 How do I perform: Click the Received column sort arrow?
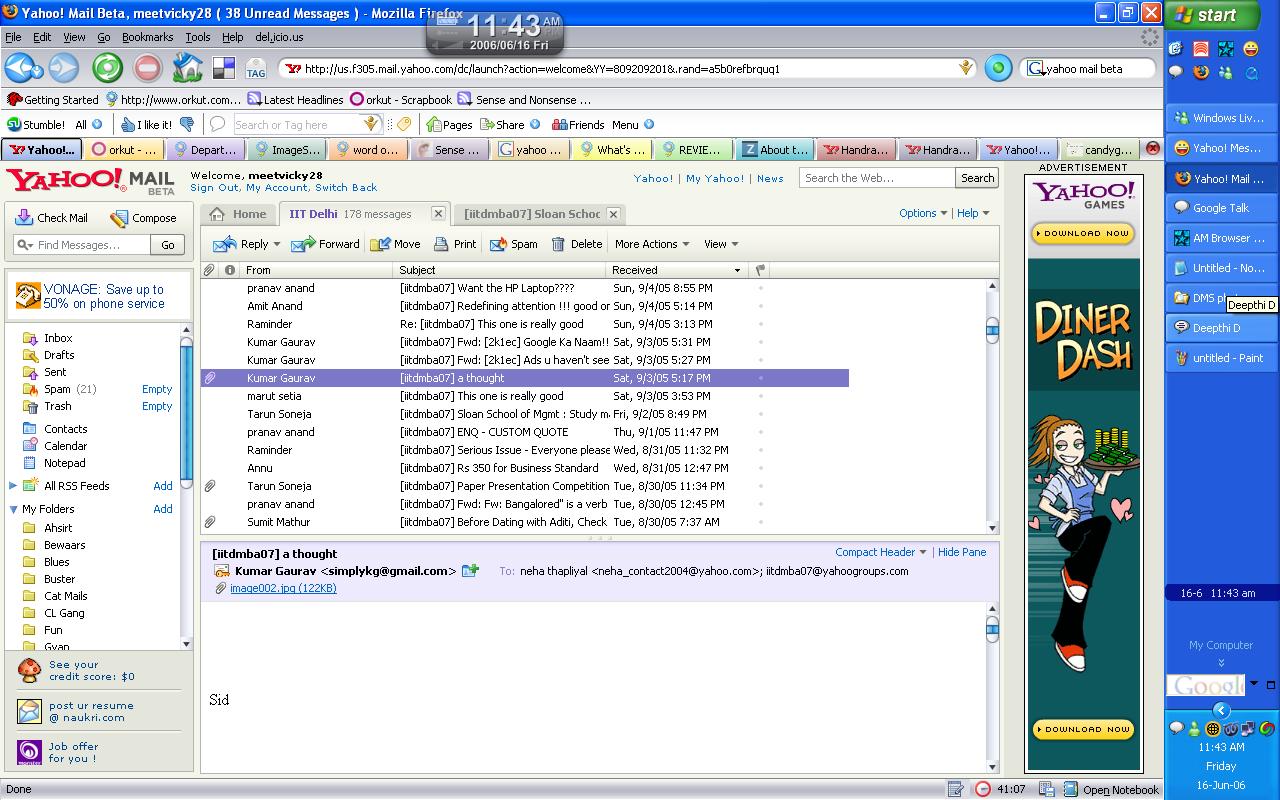pyautogui.click(x=738, y=270)
